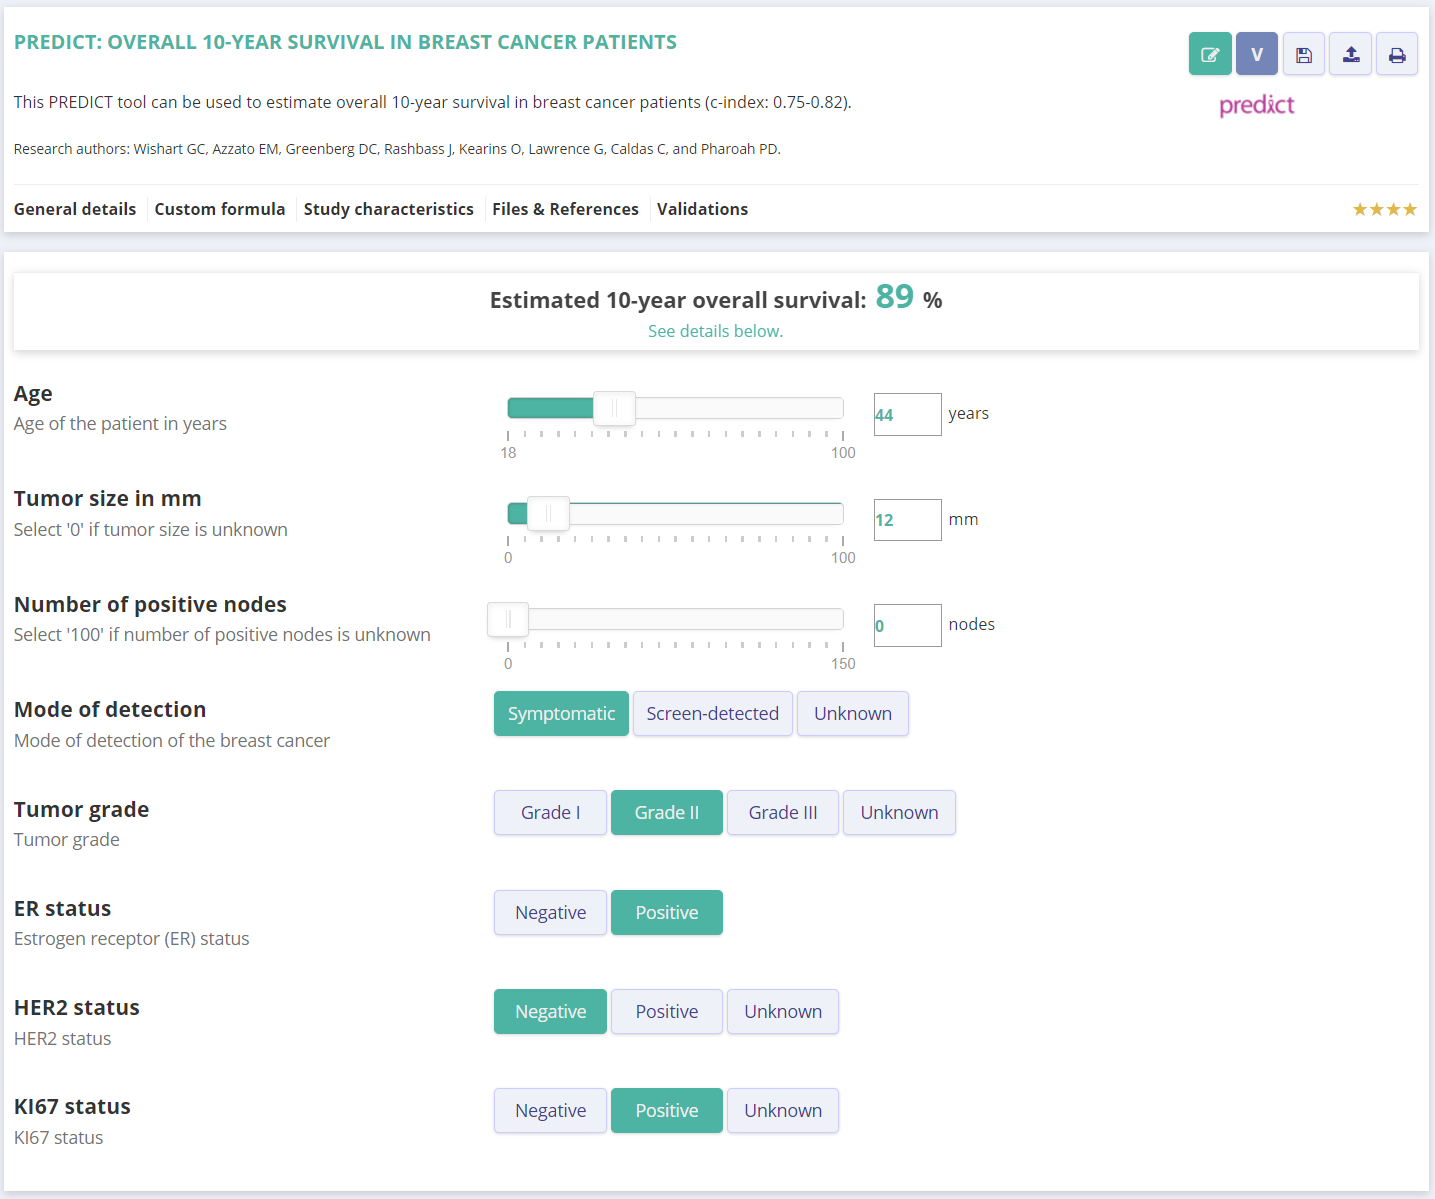This screenshot has width=1435, height=1199.
Task: Mark KI67 status as Unknown
Action: tap(782, 1111)
